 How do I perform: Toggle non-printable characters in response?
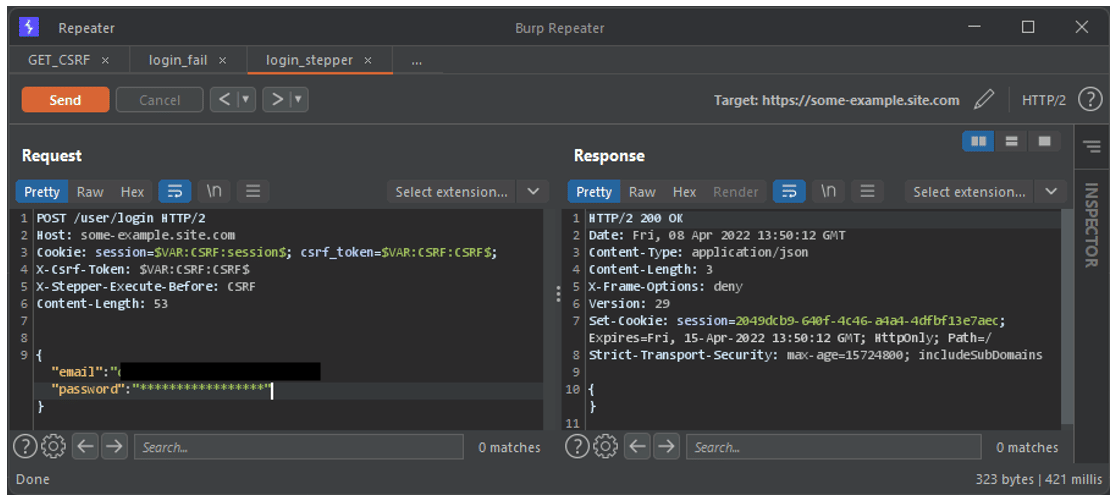[829, 191]
